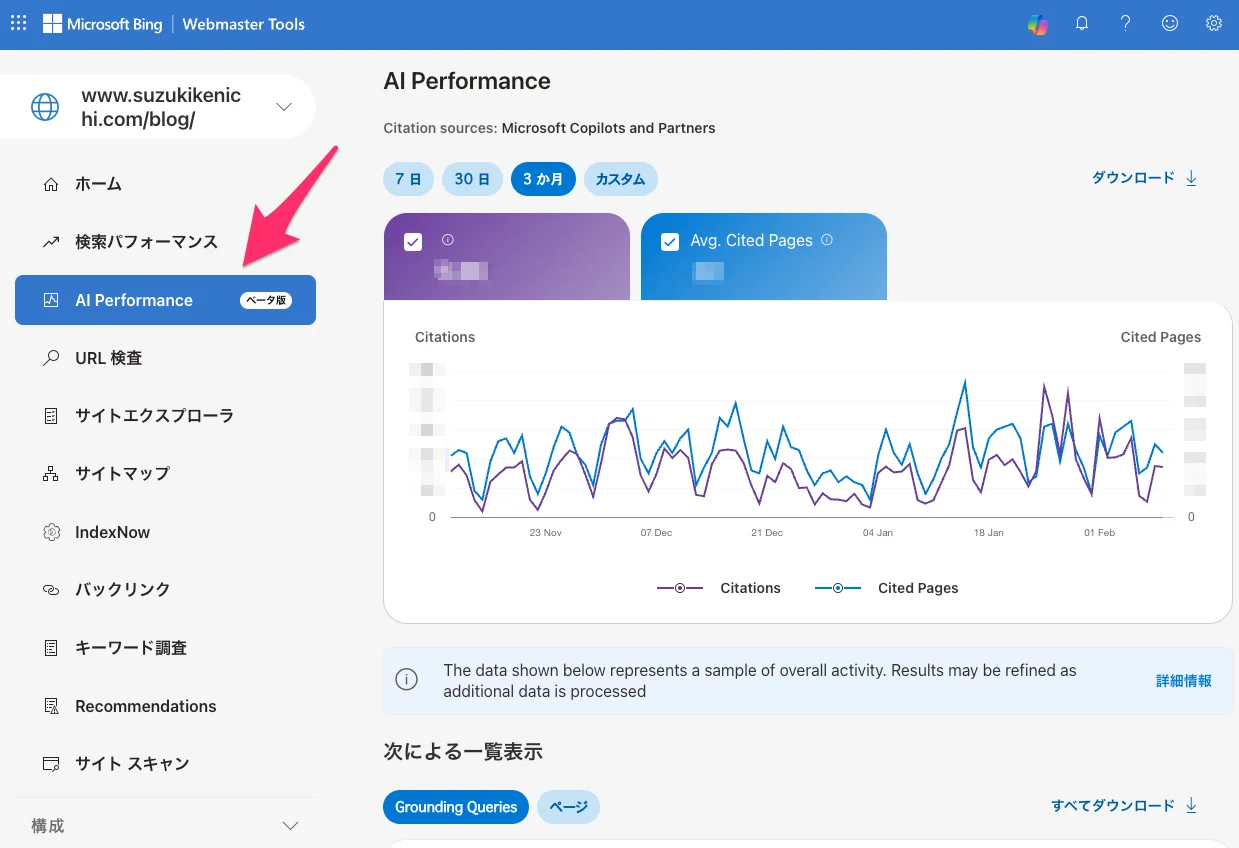Image resolution: width=1239 pixels, height=848 pixels.
Task: Select the URL 検査 tool
Action: point(110,357)
